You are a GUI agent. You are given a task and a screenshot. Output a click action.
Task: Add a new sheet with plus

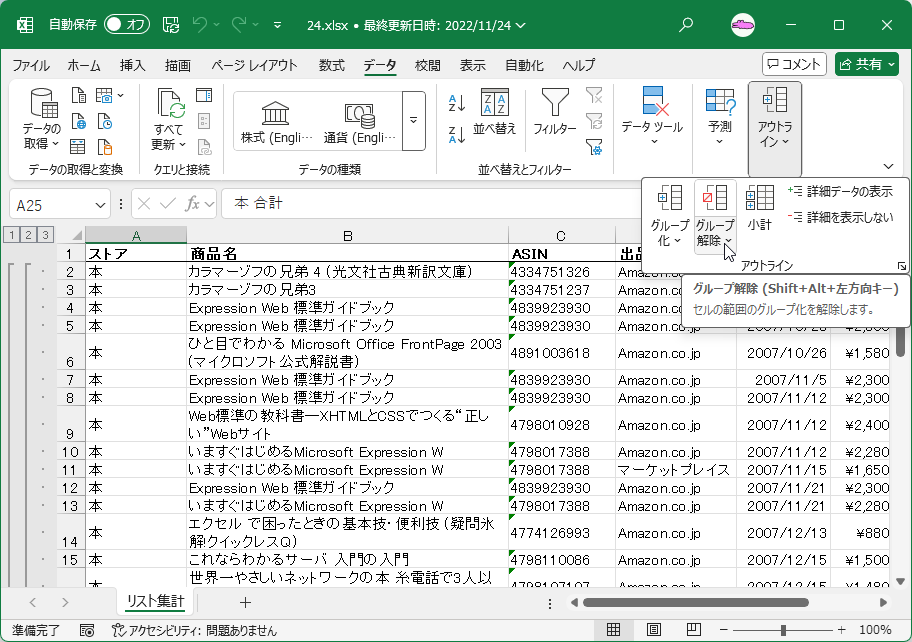pyautogui.click(x=245, y=602)
